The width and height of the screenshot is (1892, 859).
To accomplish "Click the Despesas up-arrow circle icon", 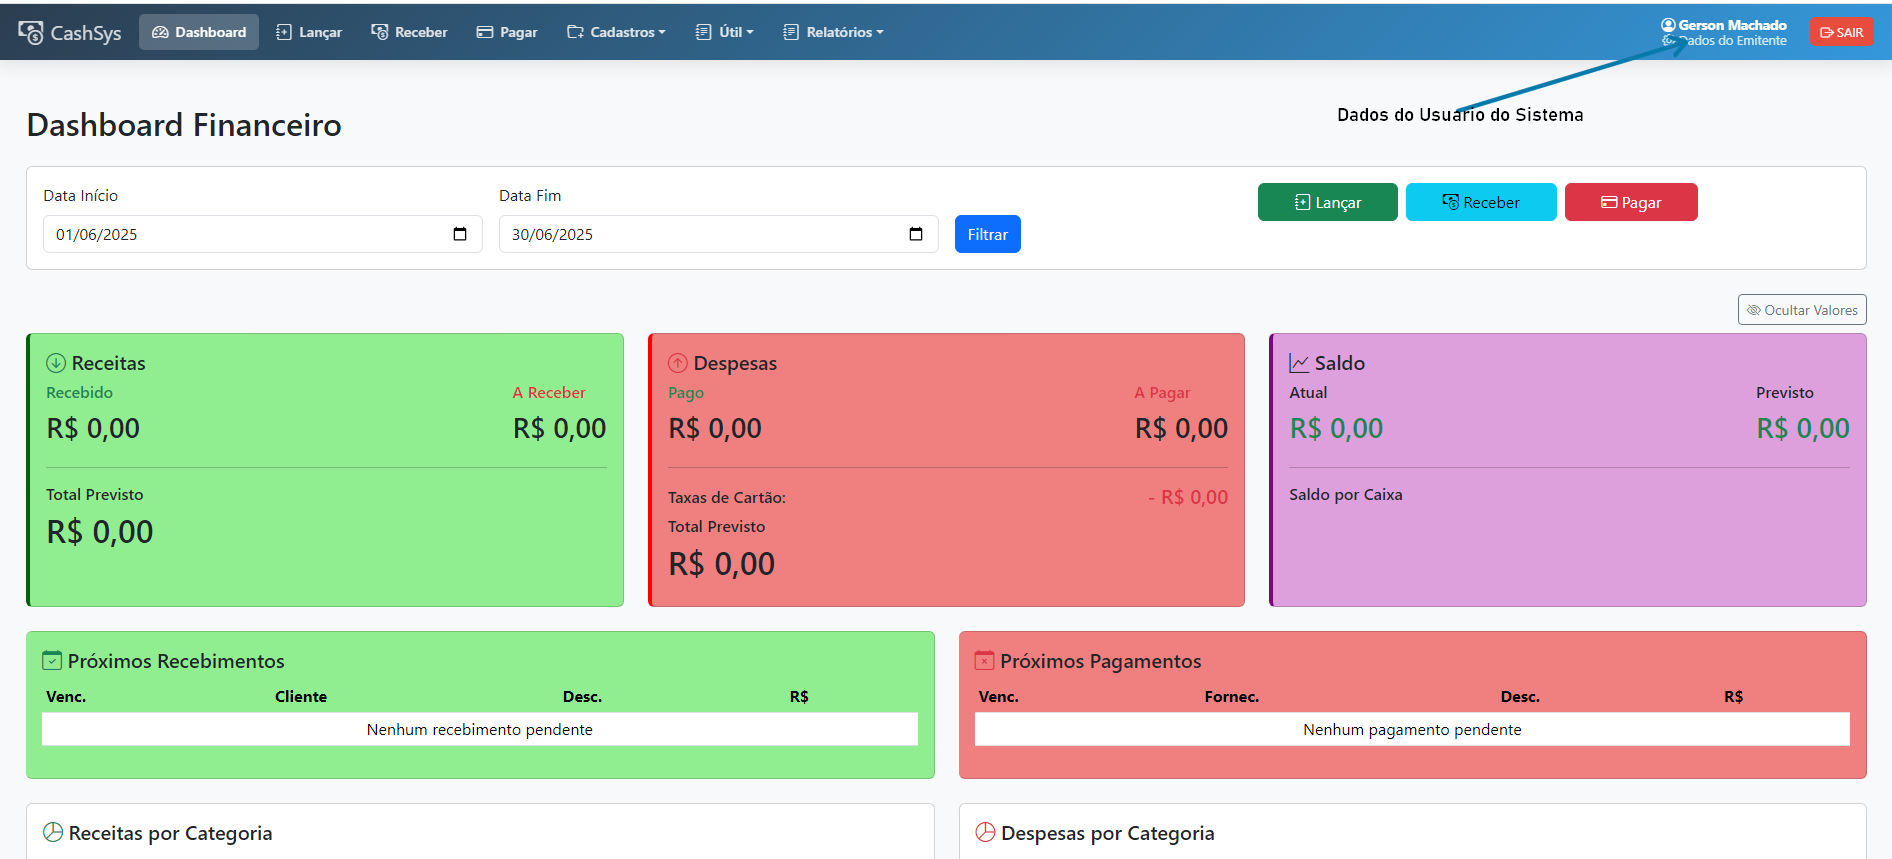I will click(x=678, y=363).
